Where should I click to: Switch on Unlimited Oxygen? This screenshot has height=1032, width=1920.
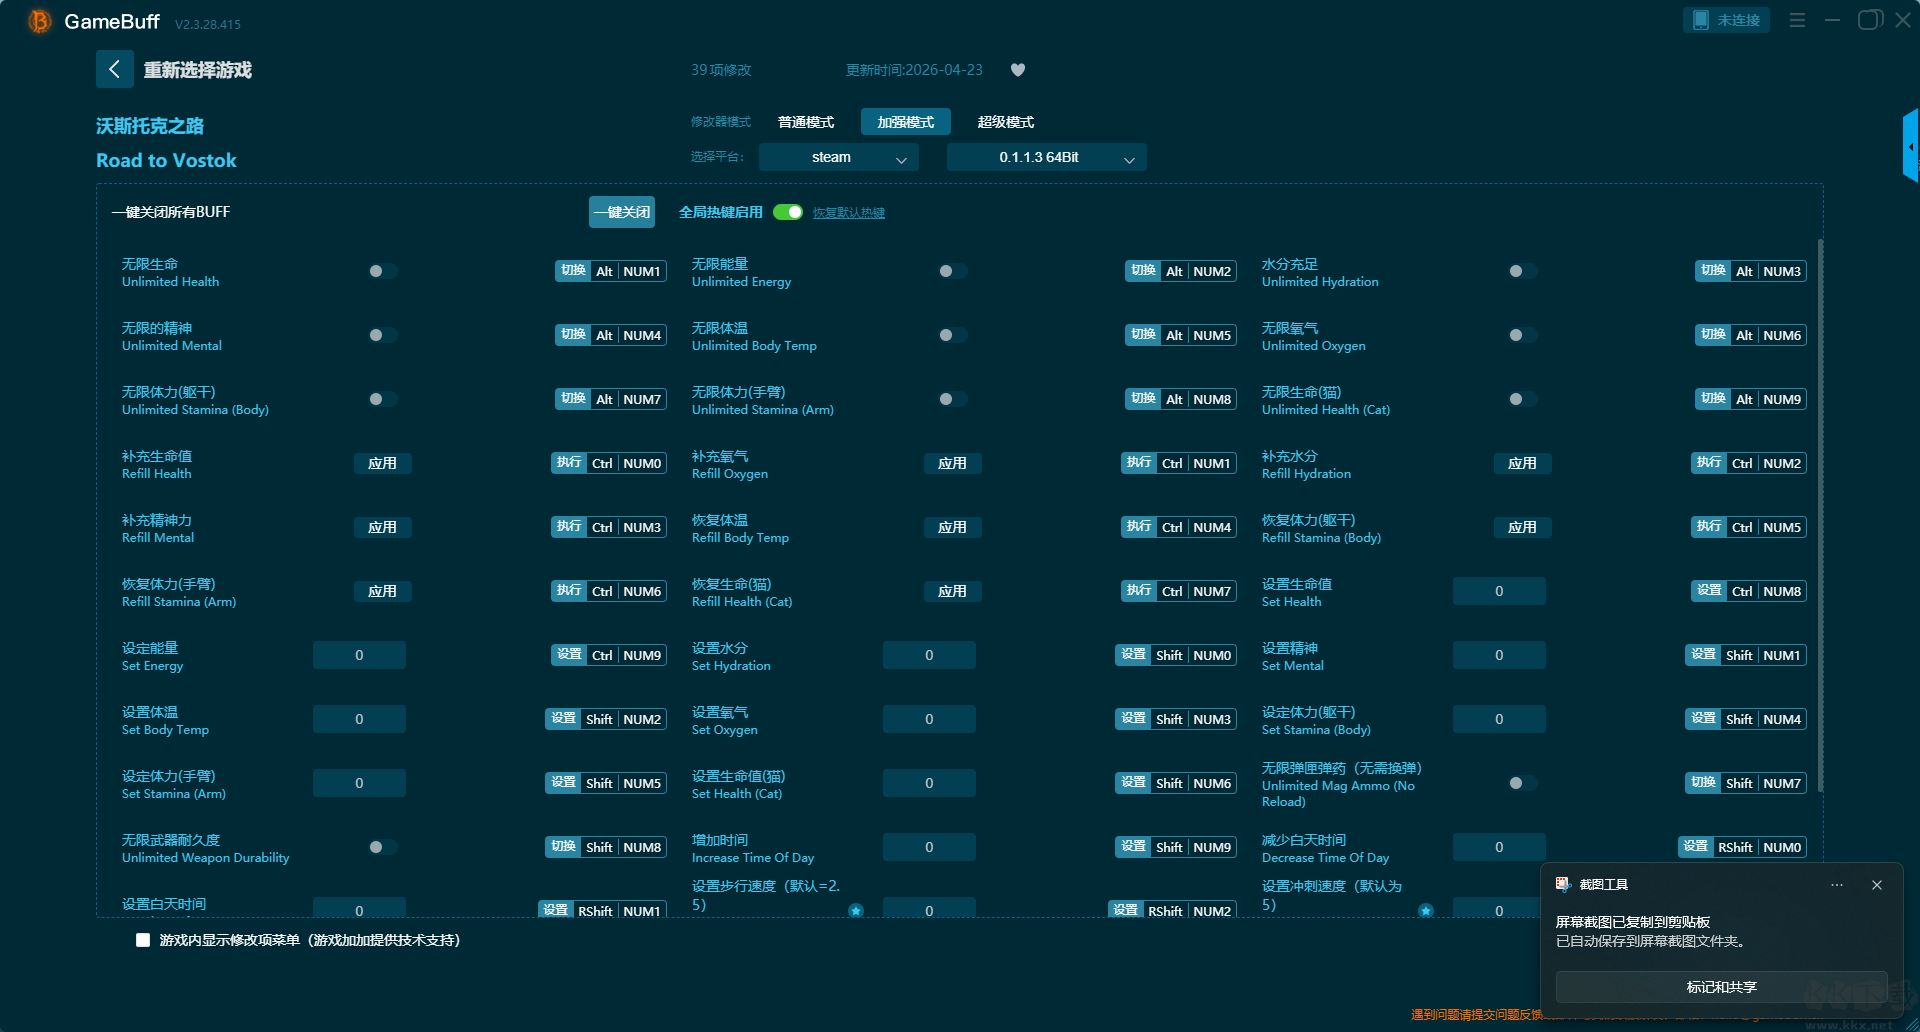[1522, 335]
